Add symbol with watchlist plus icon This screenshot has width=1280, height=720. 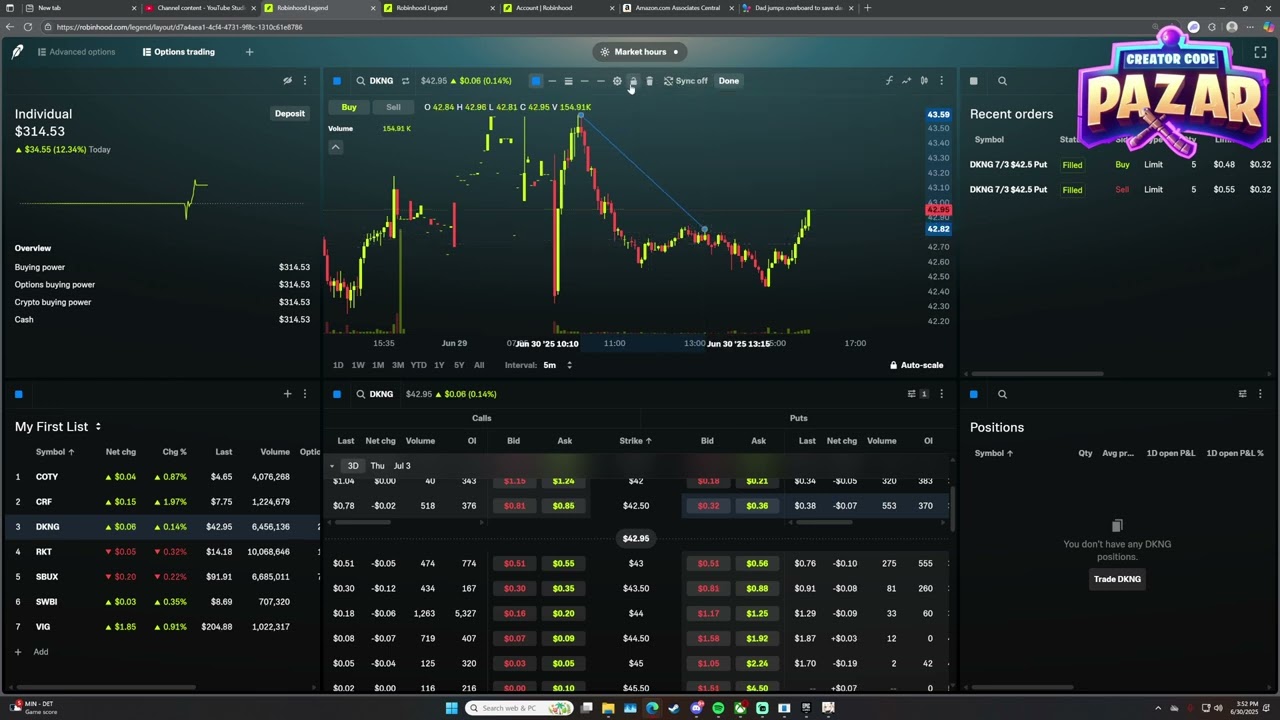coord(287,394)
